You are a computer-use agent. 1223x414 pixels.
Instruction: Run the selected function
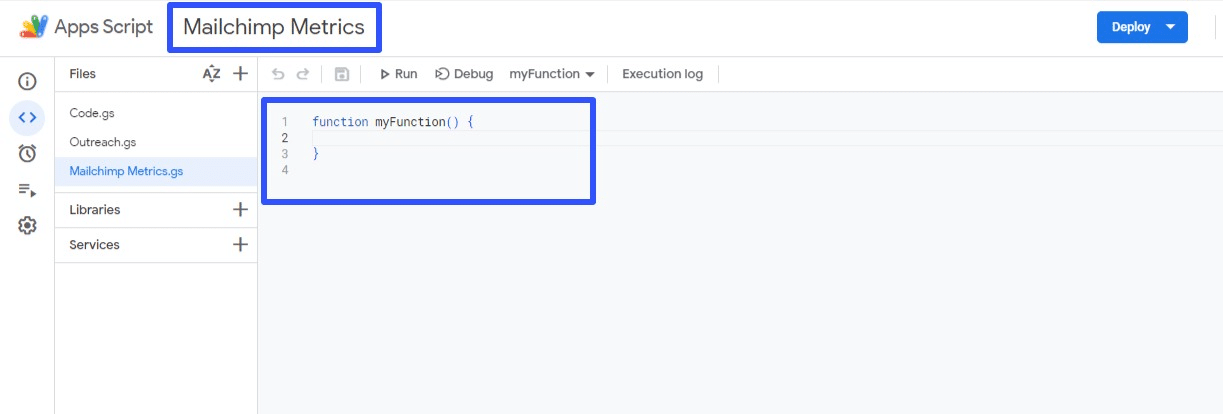click(x=398, y=74)
